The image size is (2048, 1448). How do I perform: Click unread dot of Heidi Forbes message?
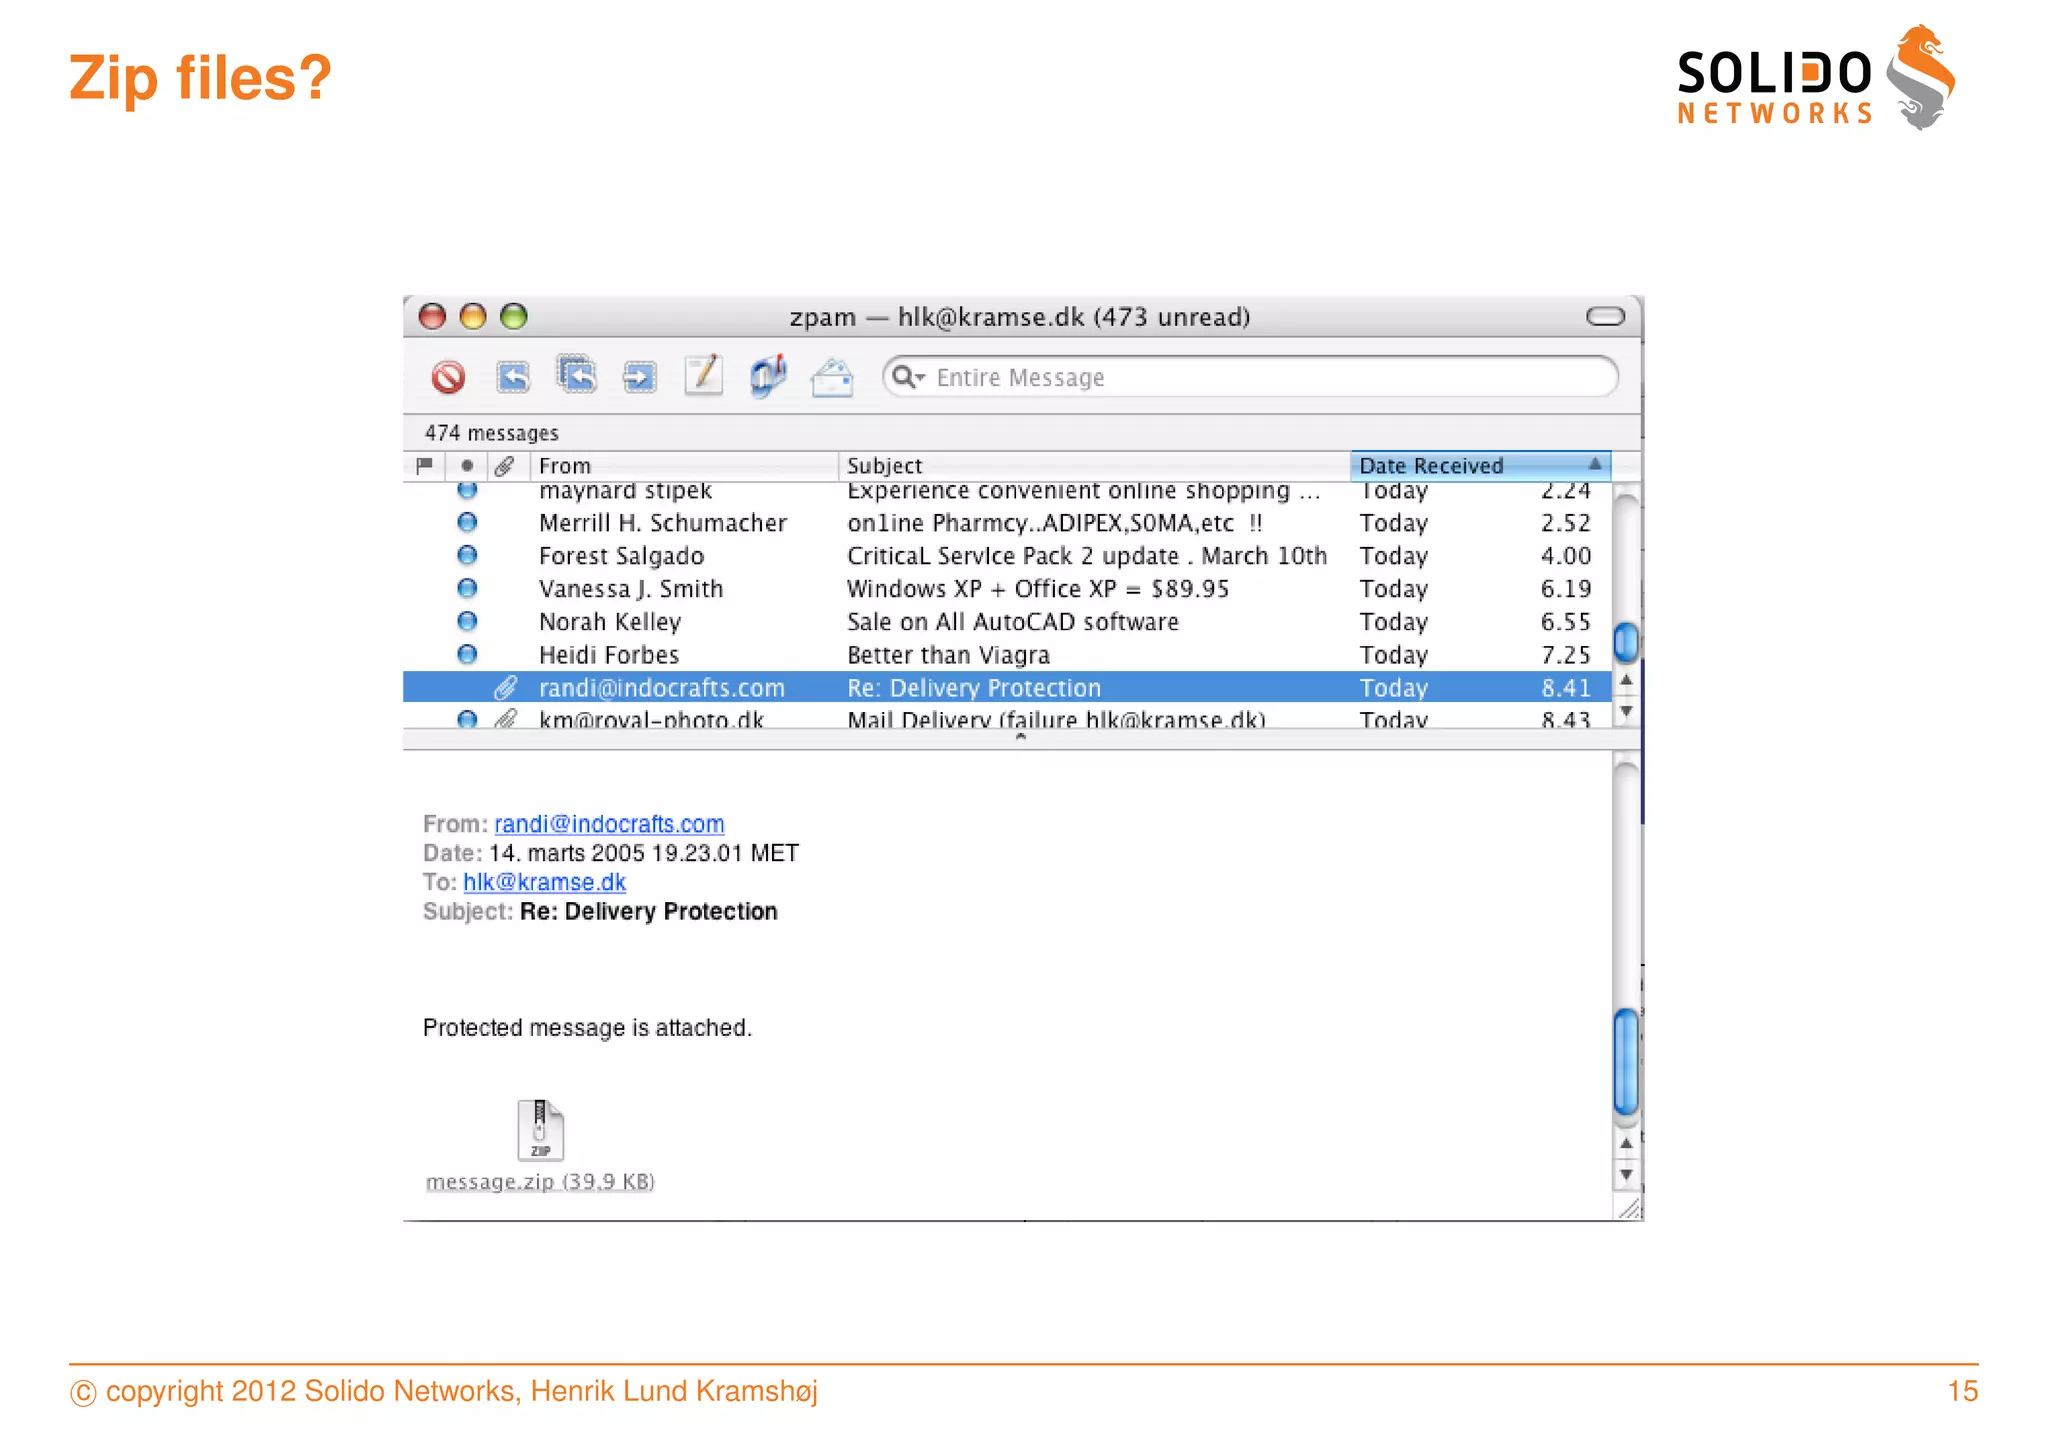click(467, 654)
